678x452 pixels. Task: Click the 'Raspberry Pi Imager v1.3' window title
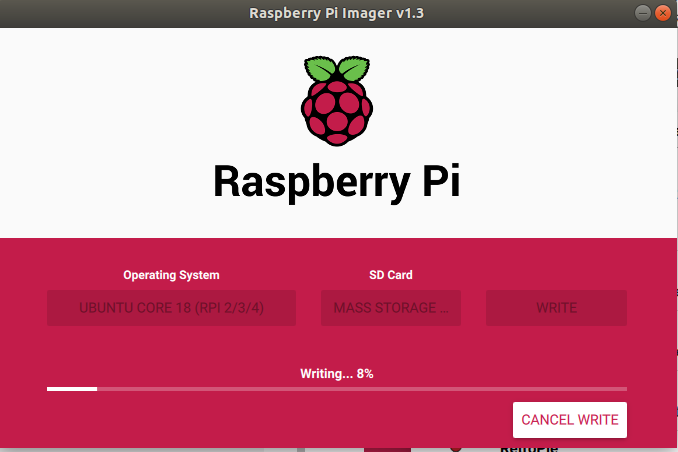pos(336,13)
